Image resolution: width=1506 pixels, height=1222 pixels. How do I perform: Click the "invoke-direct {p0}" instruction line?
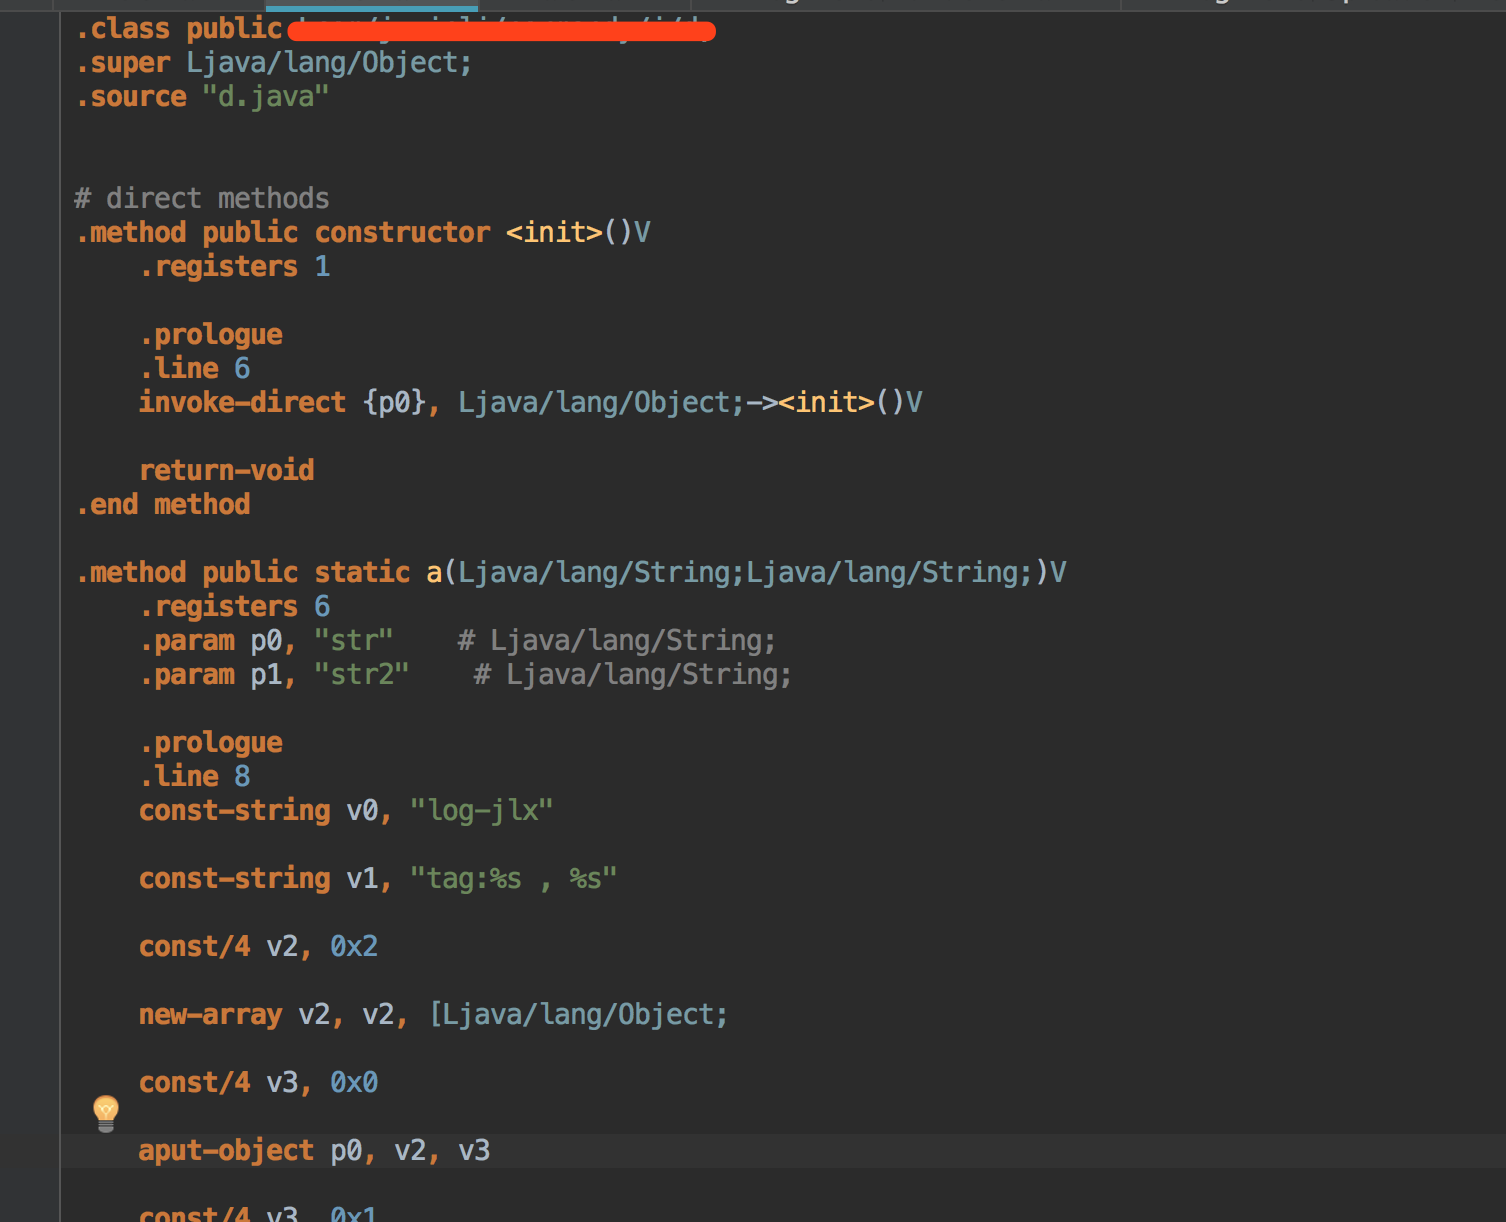pyautogui.click(x=531, y=403)
